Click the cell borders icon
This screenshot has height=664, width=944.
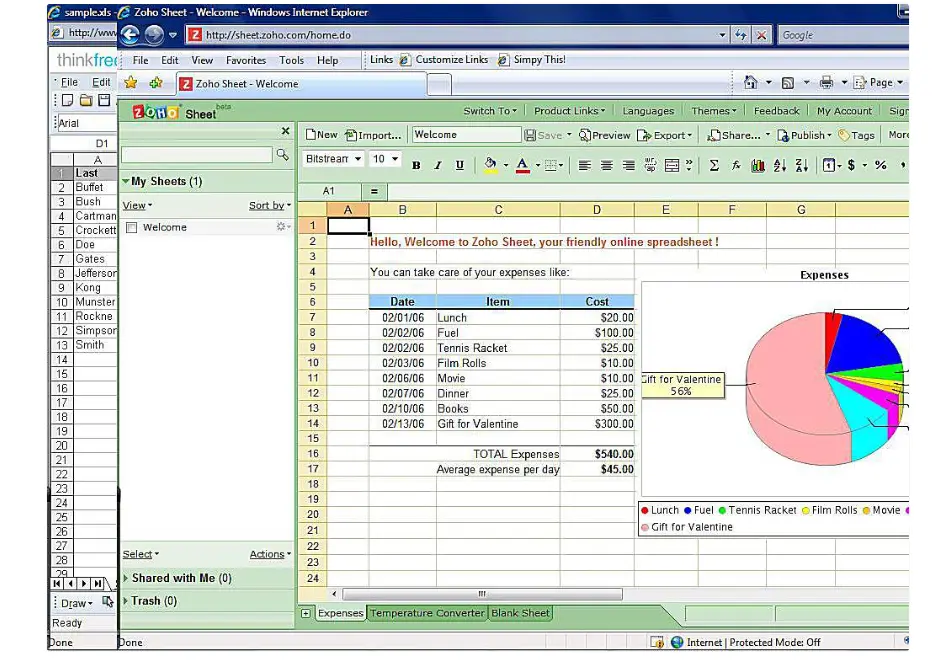550,165
